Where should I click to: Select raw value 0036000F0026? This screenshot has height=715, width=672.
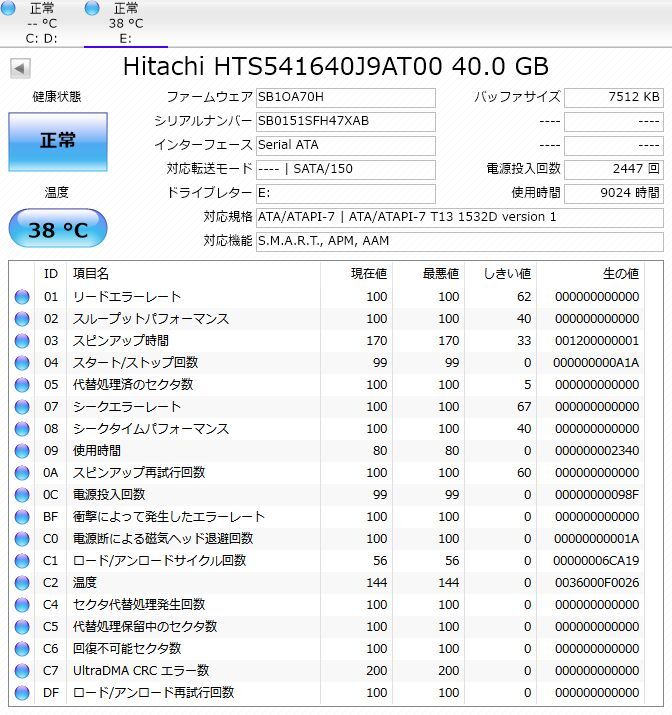tap(597, 583)
